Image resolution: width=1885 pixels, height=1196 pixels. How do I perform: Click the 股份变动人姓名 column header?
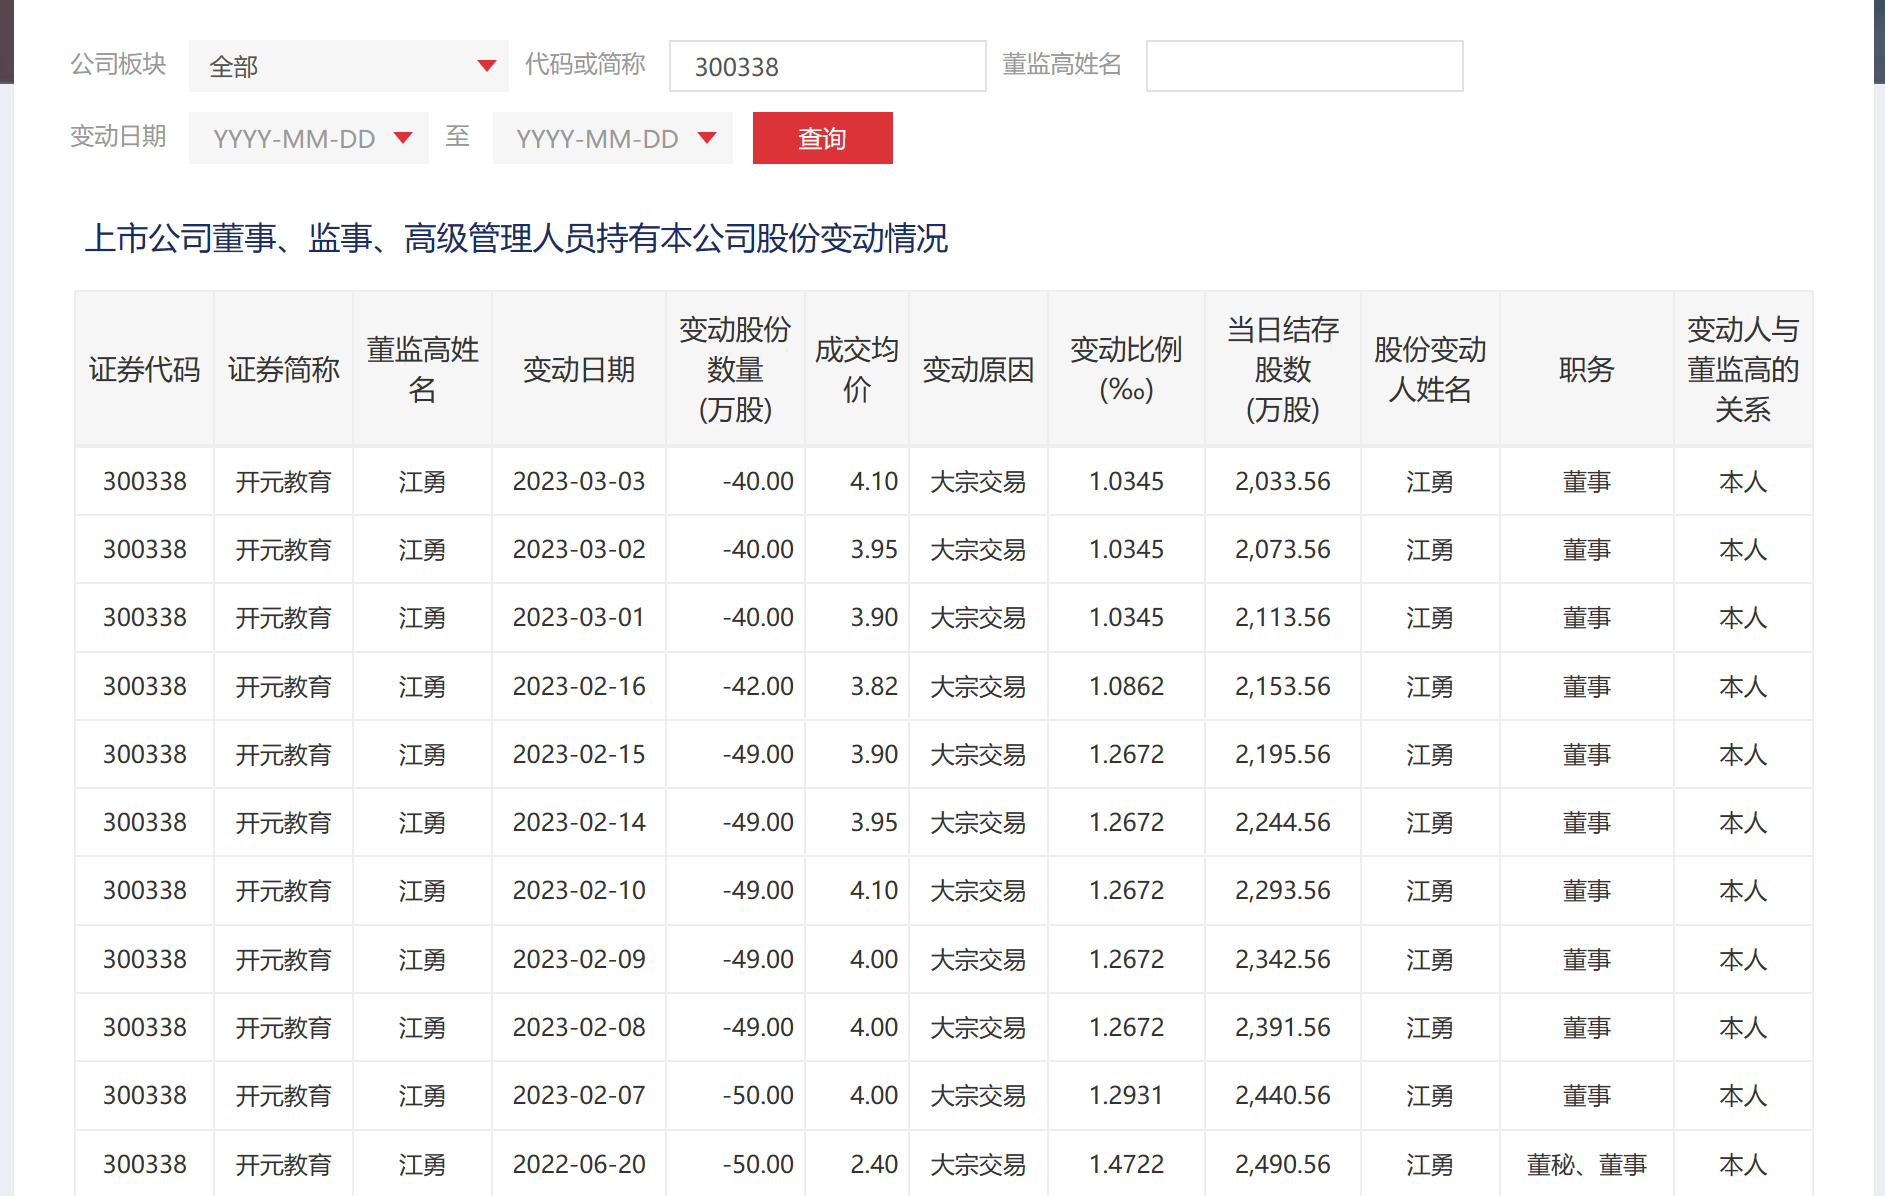pyautogui.click(x=1430, y=369)
